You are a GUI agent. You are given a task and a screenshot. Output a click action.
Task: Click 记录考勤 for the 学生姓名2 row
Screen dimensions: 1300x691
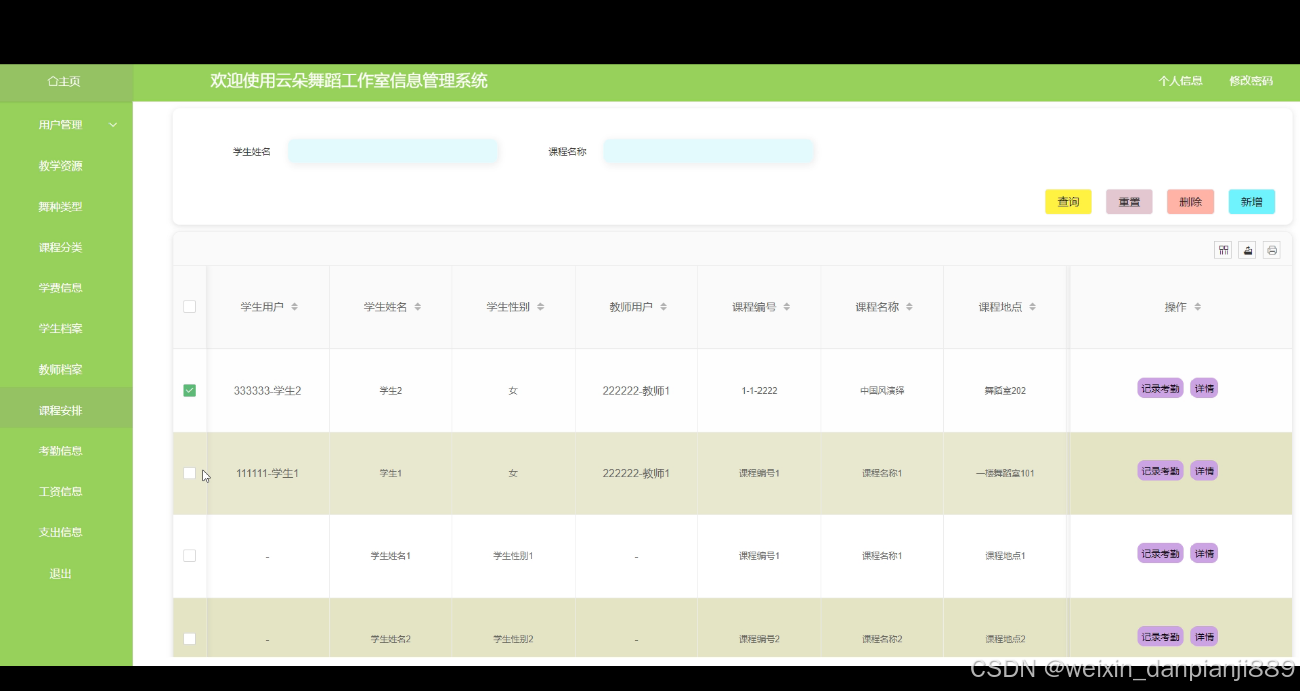(1160, 636)
